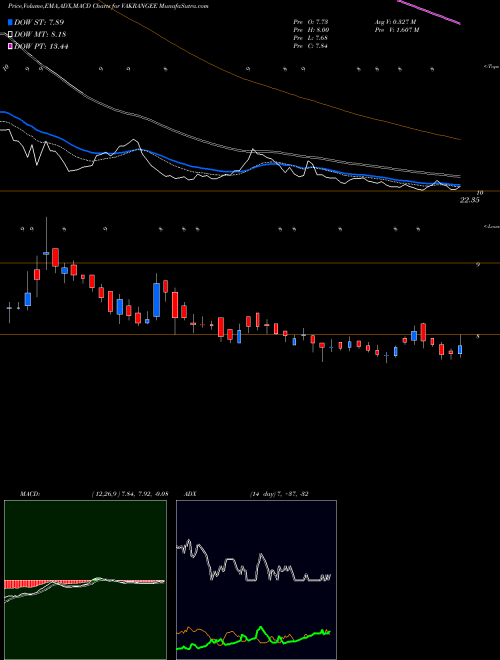Select the 'DOW ST: 7.89' legend label
The height and width of the screenshot is (660, 500).
pos(39,22)
